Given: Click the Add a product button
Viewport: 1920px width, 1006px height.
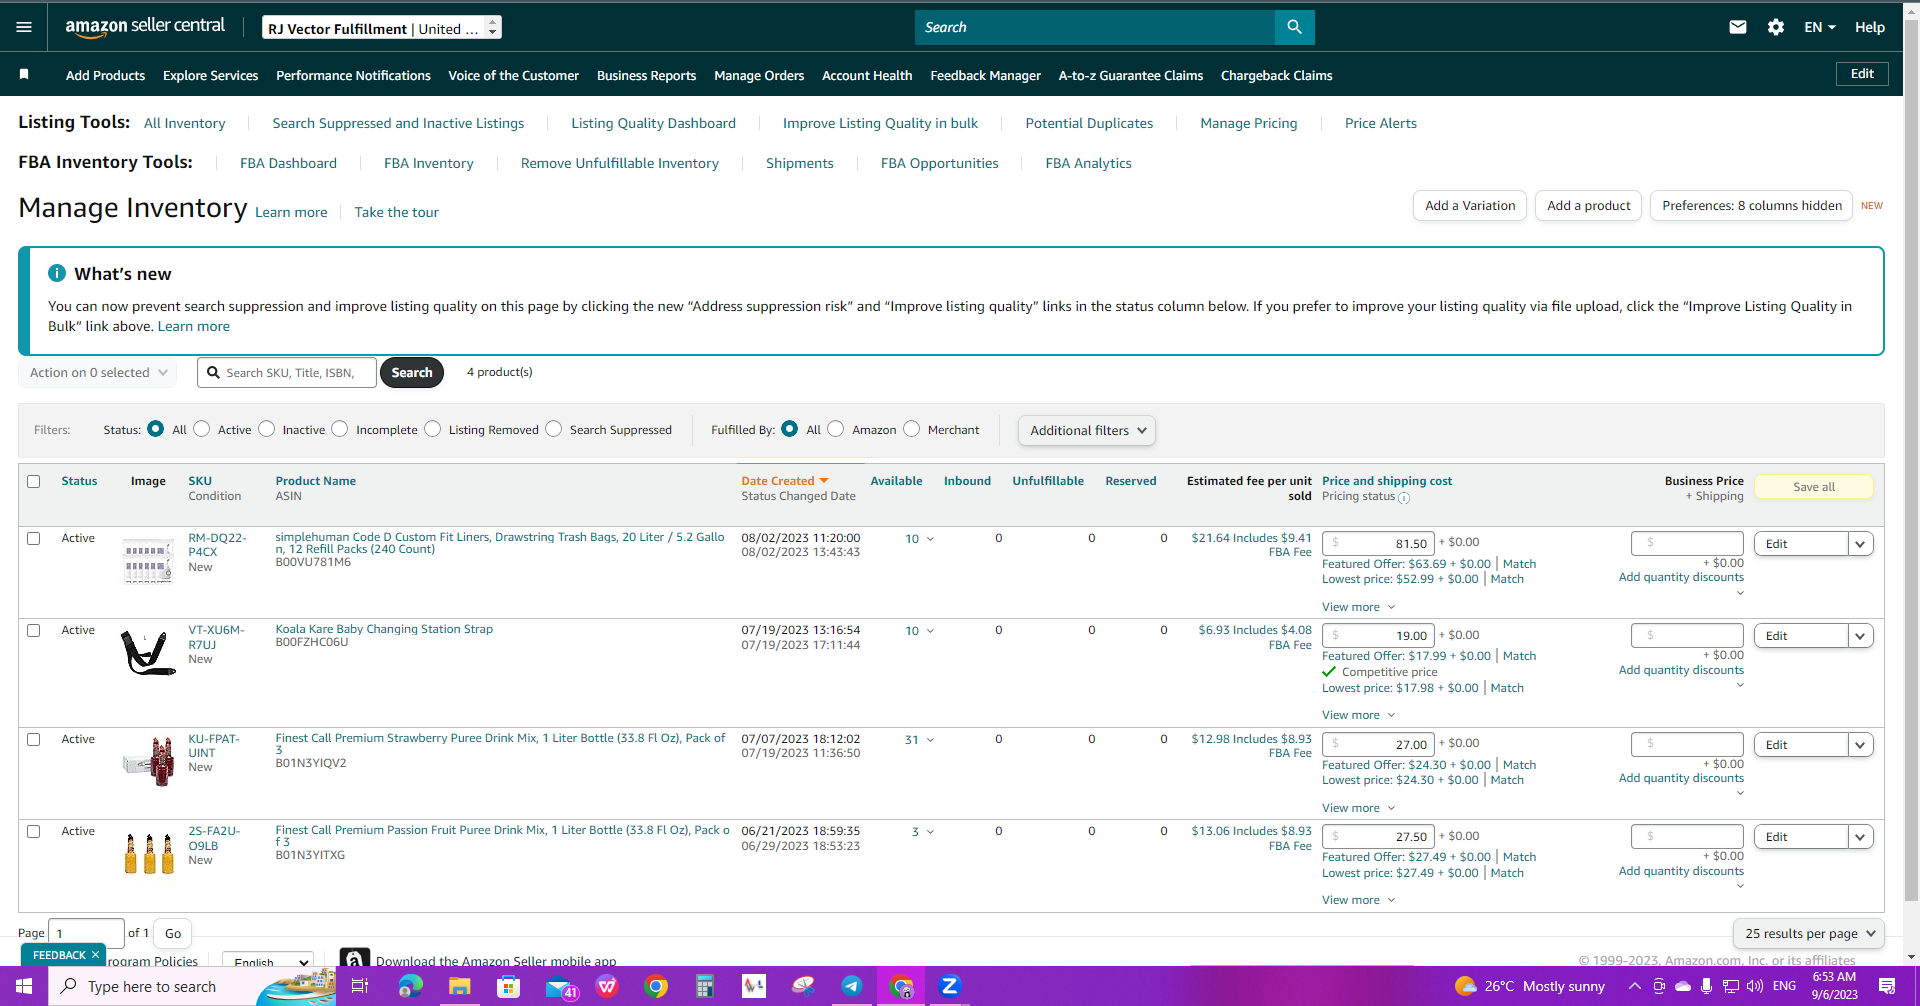Looking at the screenshot, I should tap(1588, 206).
